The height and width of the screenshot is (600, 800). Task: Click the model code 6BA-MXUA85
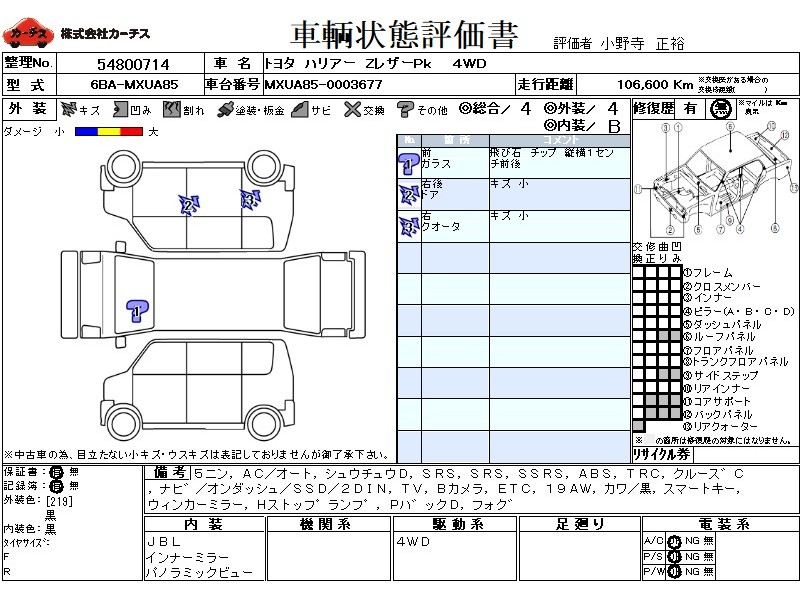point(134,85)
